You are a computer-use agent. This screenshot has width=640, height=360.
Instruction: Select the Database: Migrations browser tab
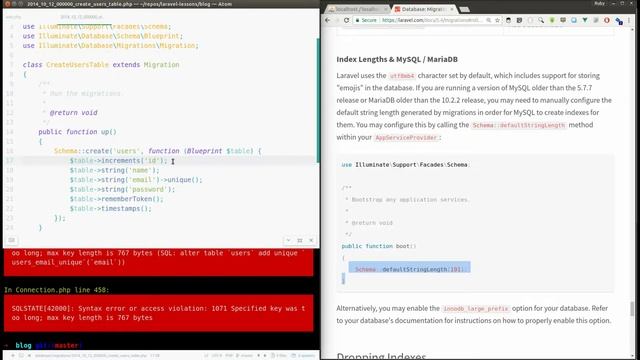click(x=422, y=9)
